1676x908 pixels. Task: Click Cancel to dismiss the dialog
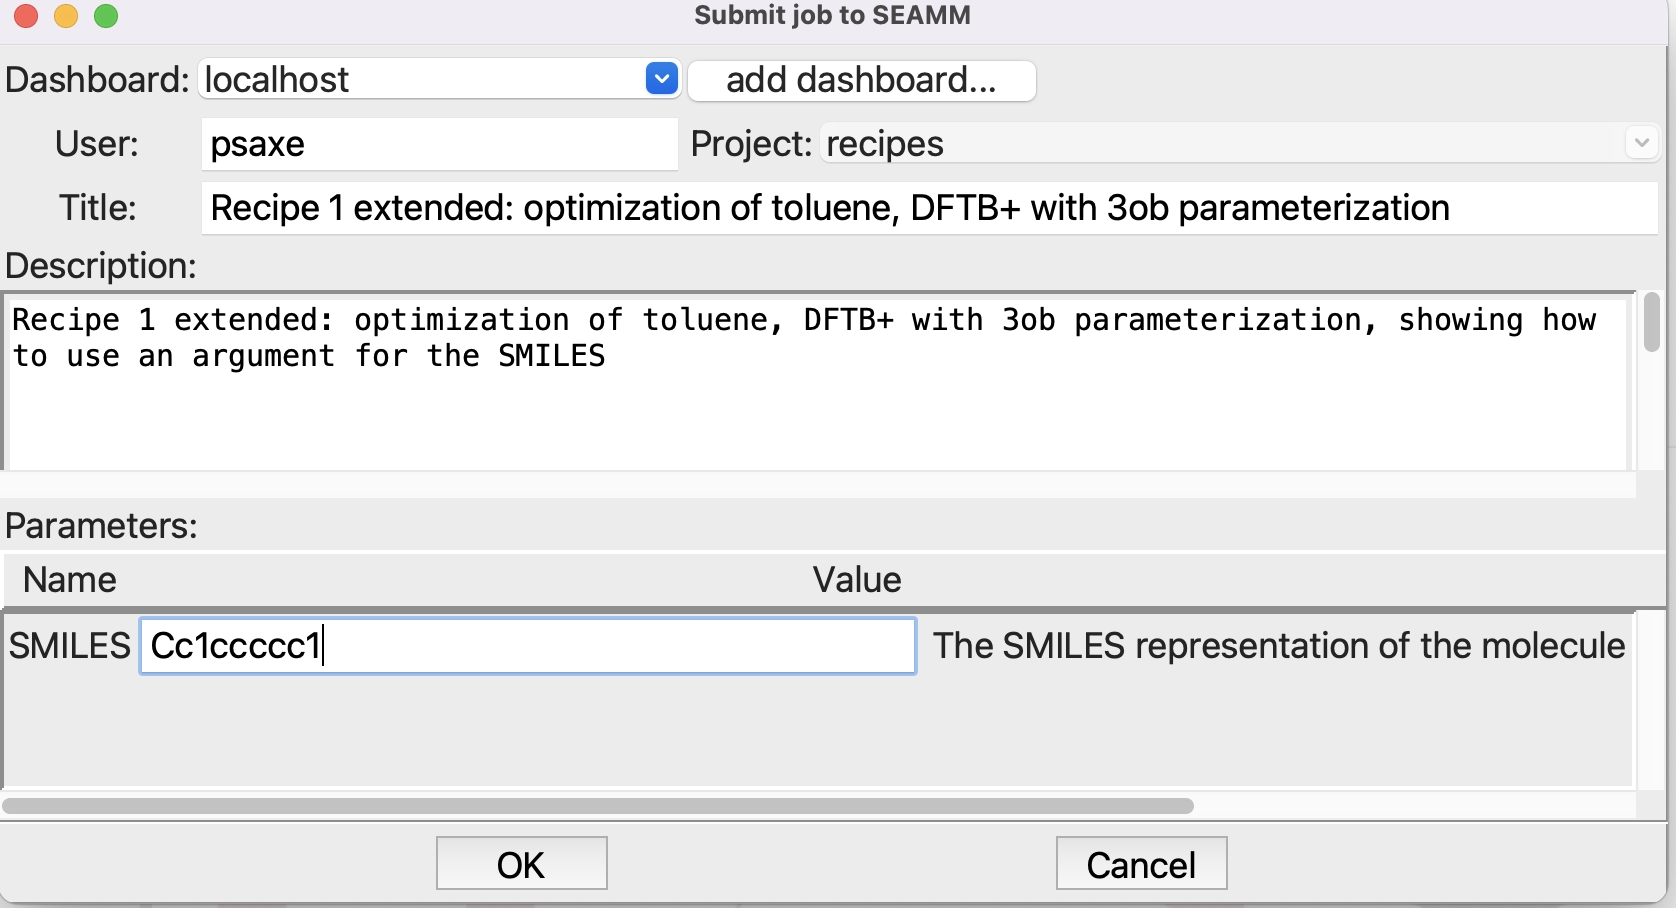pyautogui.click(x=1142, y=864)
